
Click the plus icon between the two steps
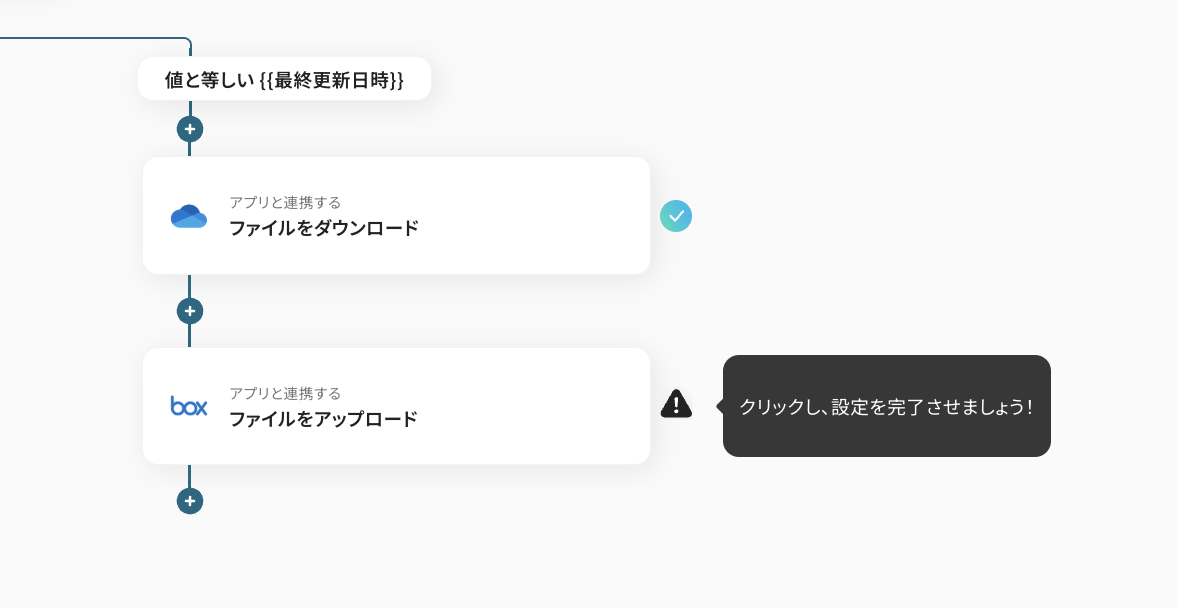(x=189, y=311)
